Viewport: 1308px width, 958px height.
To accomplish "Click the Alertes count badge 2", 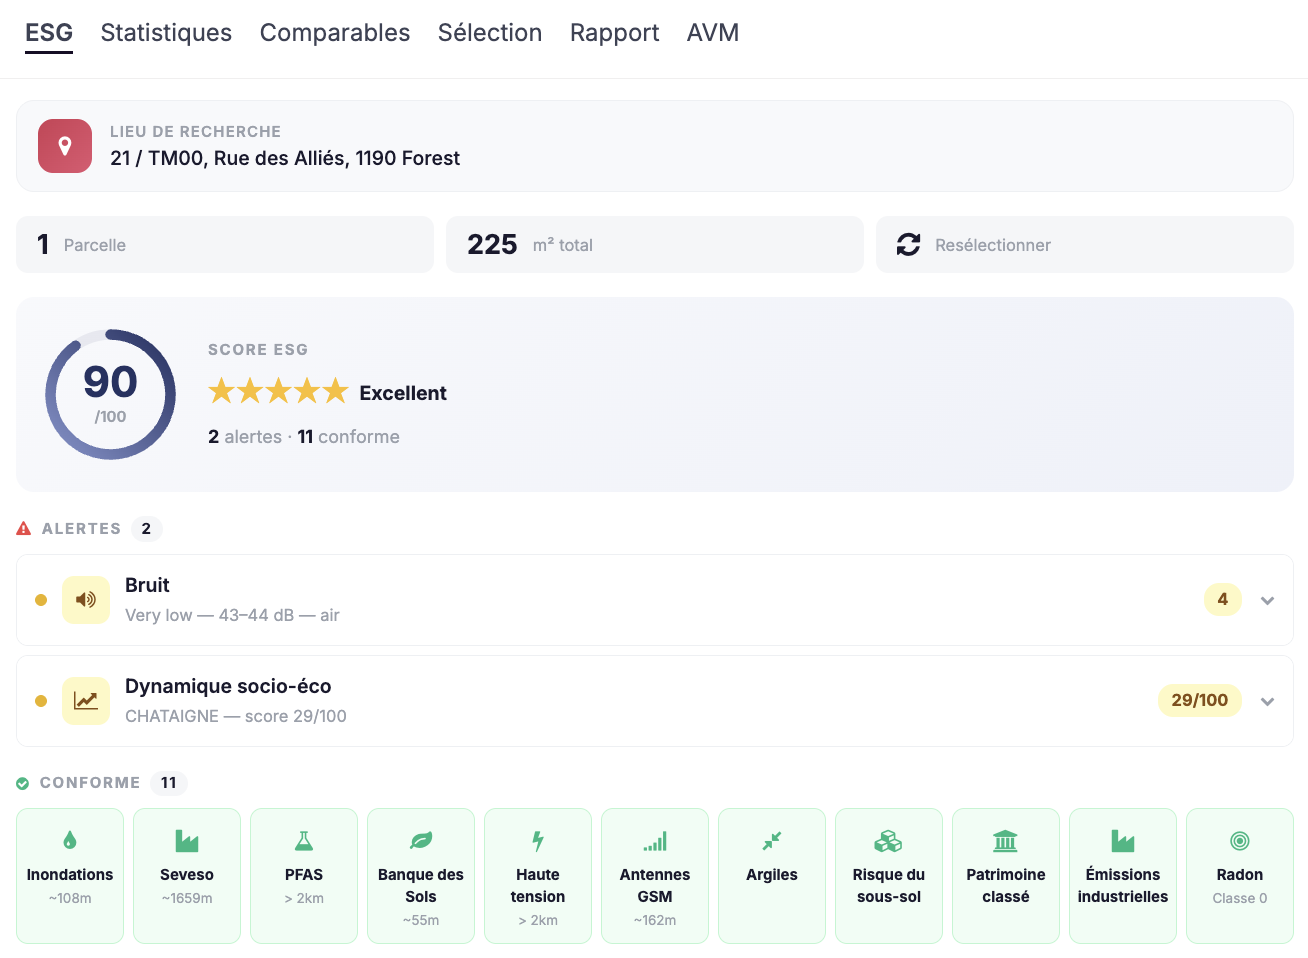I will point(146,528).
